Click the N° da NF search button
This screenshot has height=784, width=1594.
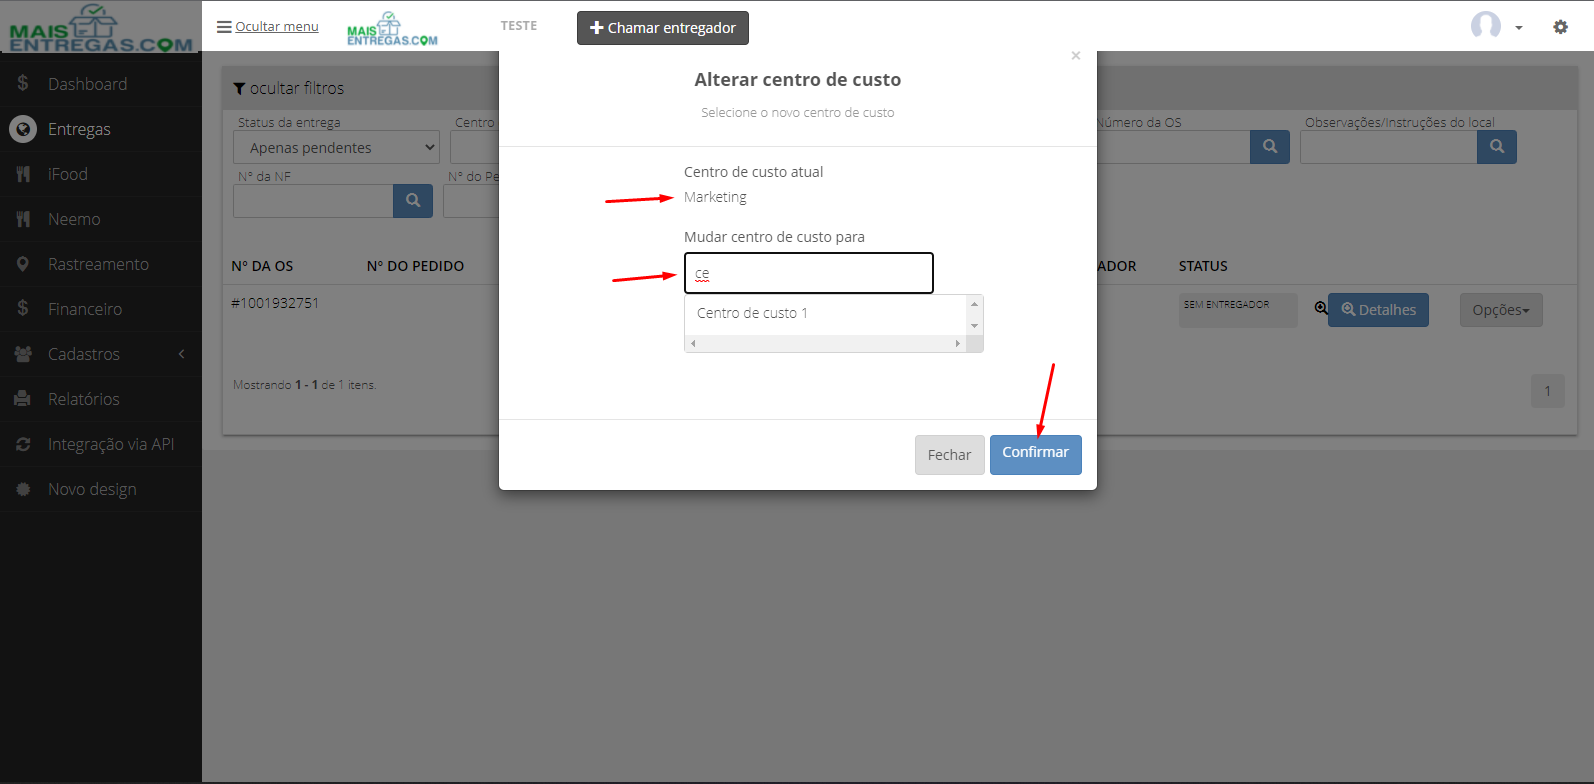(x=413, y=201)
